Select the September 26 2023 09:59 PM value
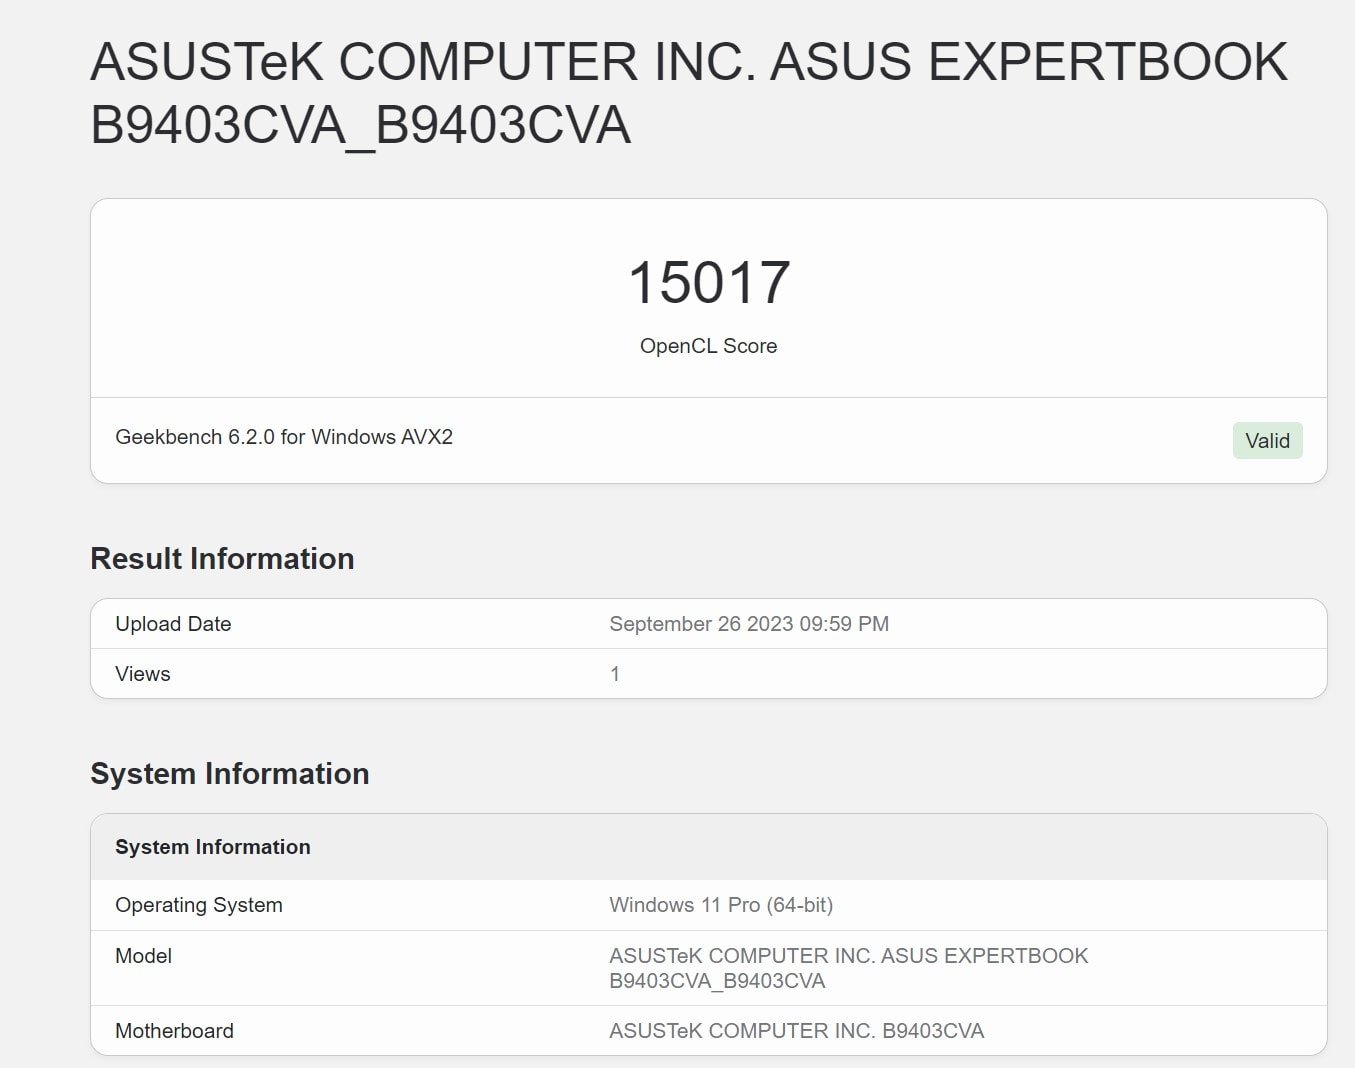This screenshot has width=1355, height=1068. coord(749,624)
